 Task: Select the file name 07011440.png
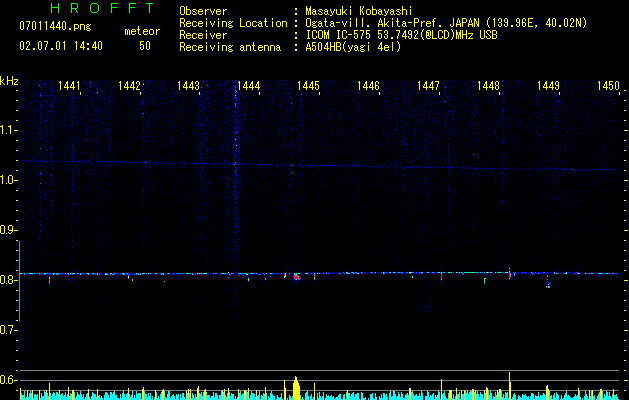(55, 26)
